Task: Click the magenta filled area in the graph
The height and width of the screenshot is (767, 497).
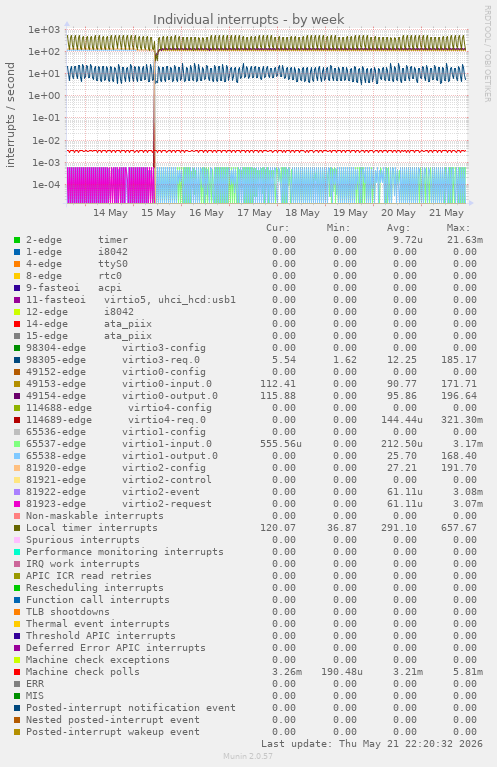Action: 111,185
